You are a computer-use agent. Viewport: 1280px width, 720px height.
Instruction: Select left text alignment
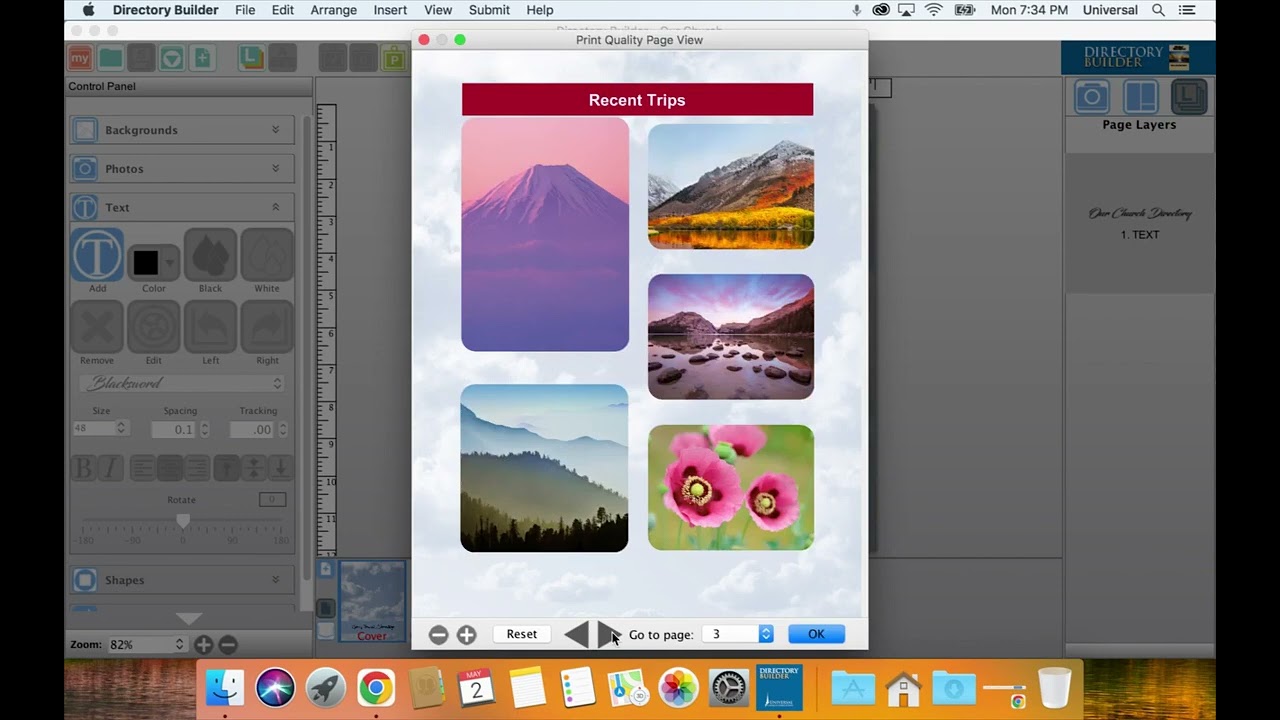[x=143, y=467]
